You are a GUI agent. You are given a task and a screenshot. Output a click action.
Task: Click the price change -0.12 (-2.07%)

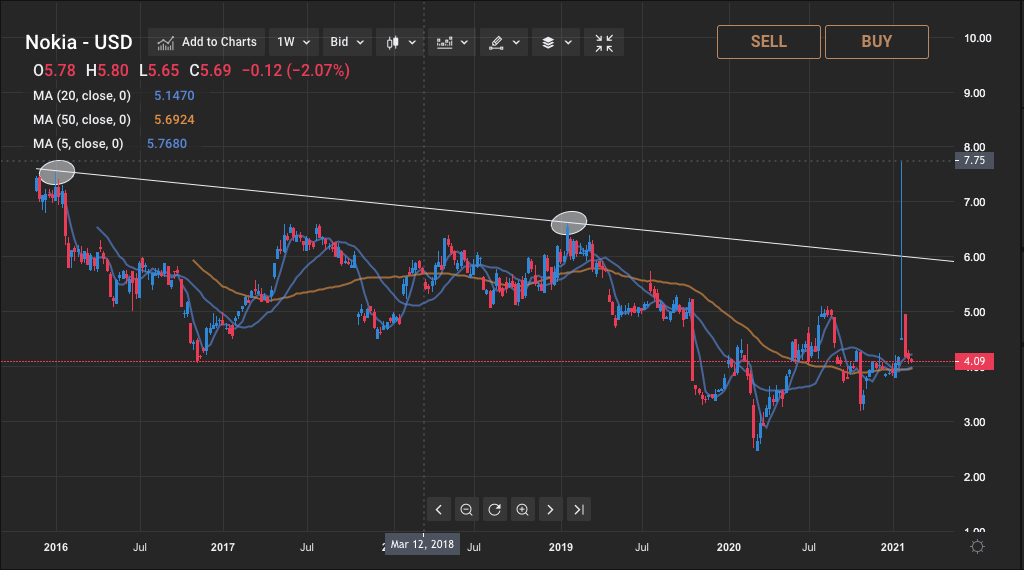click(296, 71)
